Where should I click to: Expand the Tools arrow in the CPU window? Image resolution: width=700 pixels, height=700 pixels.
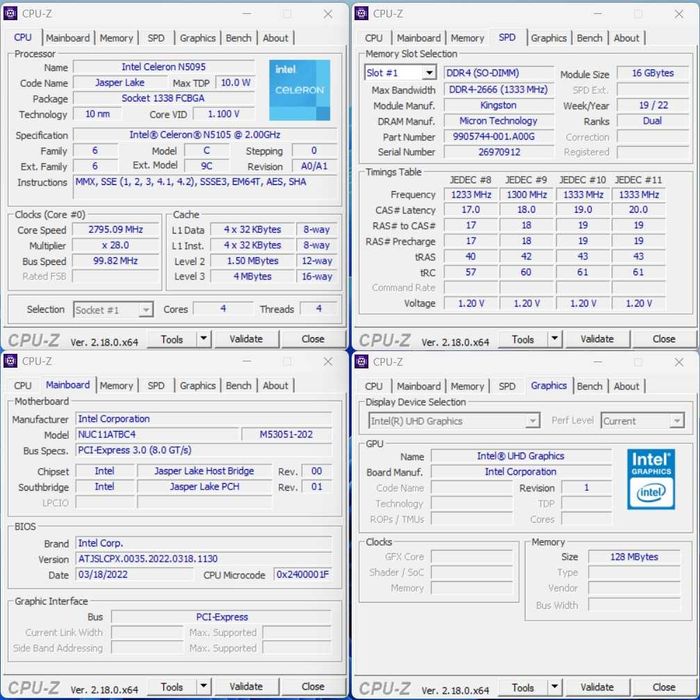pyautogui.click(x=204, y=339)
